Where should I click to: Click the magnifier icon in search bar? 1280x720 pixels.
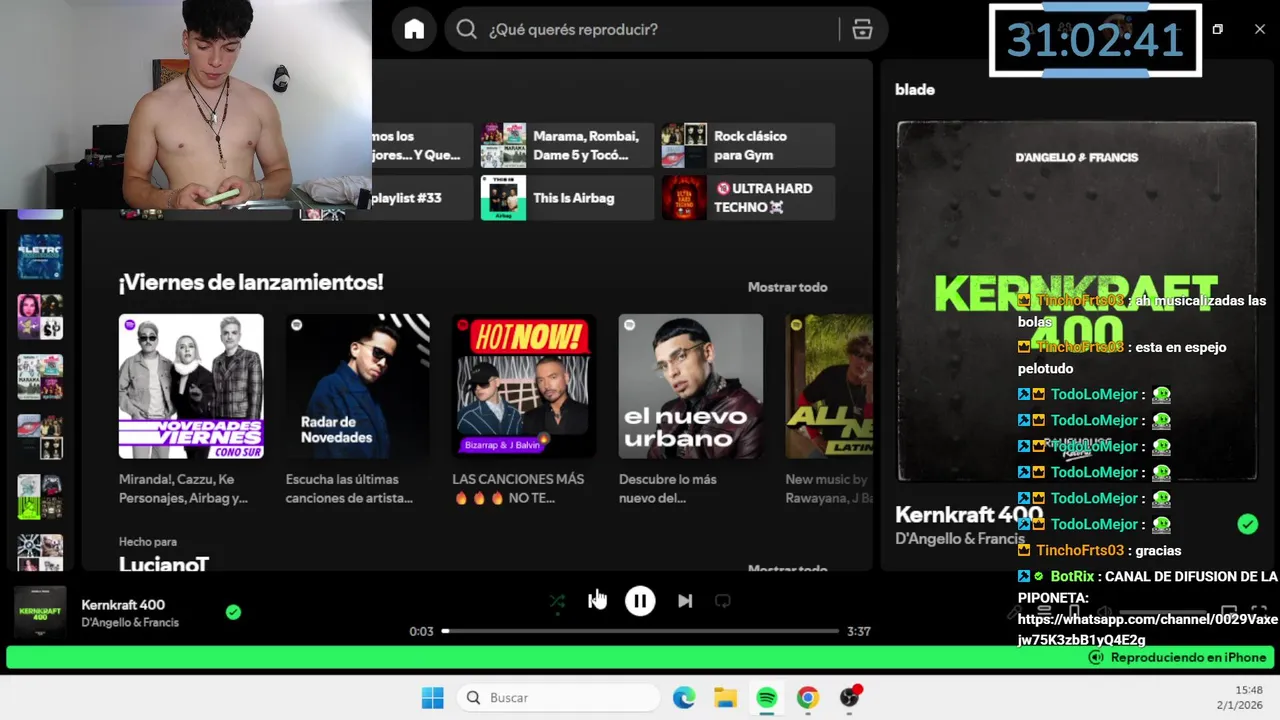[466, 29]
